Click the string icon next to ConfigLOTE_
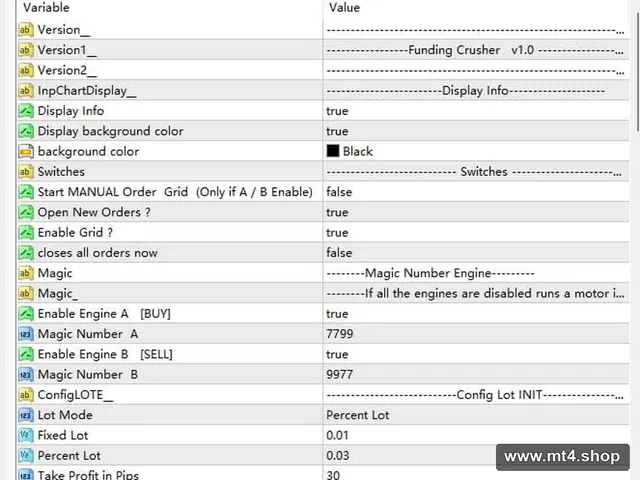 click(25, 395)
